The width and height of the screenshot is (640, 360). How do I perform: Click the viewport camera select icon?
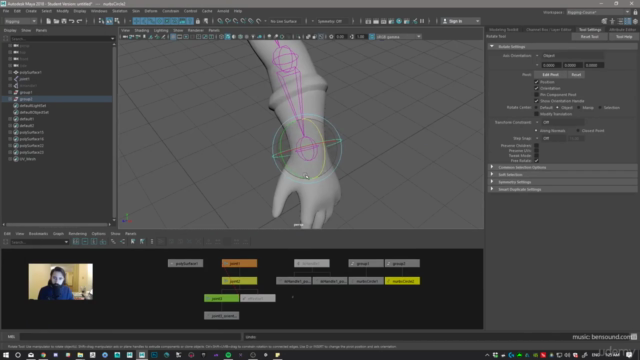(125, 37)
